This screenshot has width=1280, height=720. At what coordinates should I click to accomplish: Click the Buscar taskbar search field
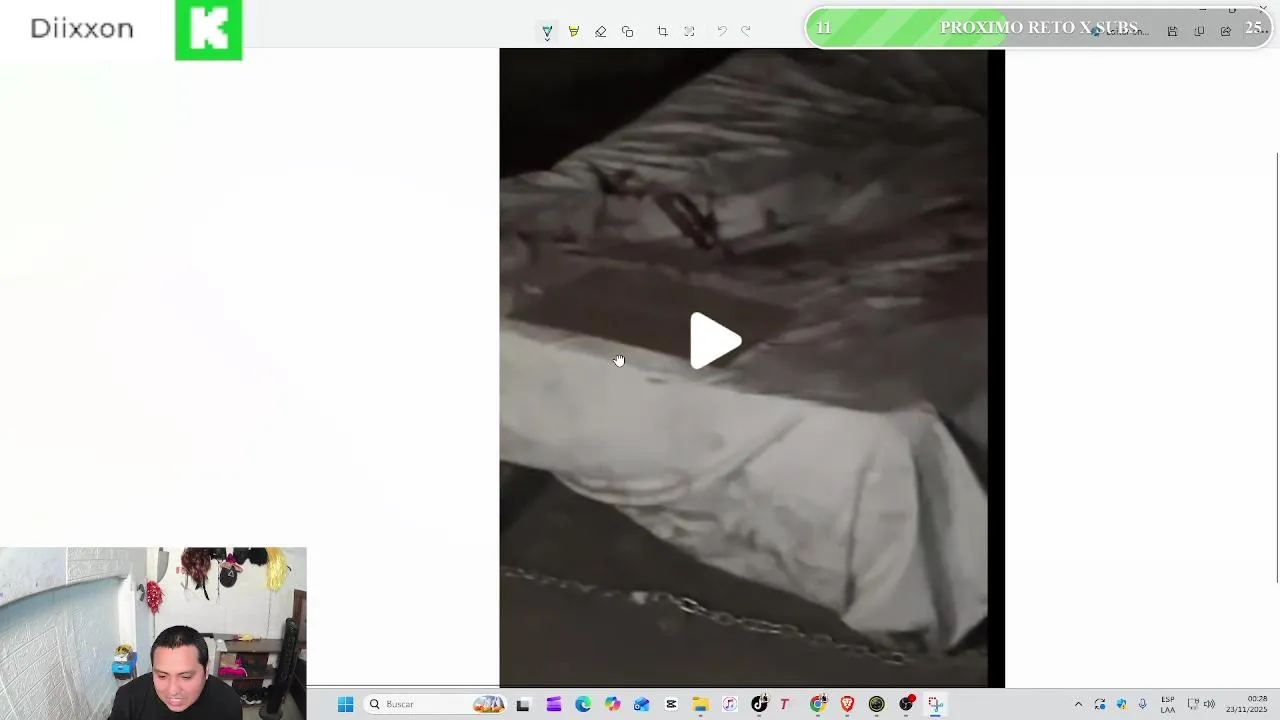pyautogui.click(x=435, y=704)
